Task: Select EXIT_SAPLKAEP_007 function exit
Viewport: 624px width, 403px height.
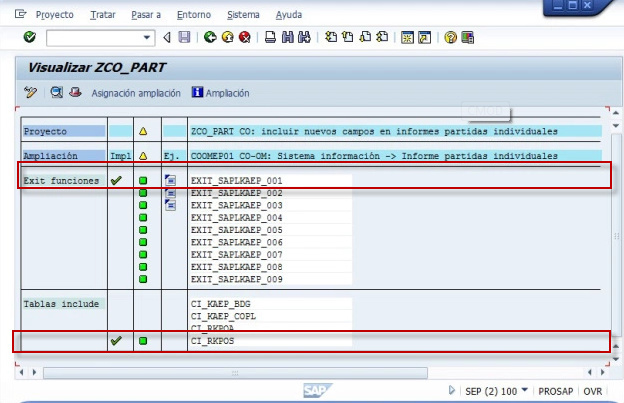Action: coord(236,255)
